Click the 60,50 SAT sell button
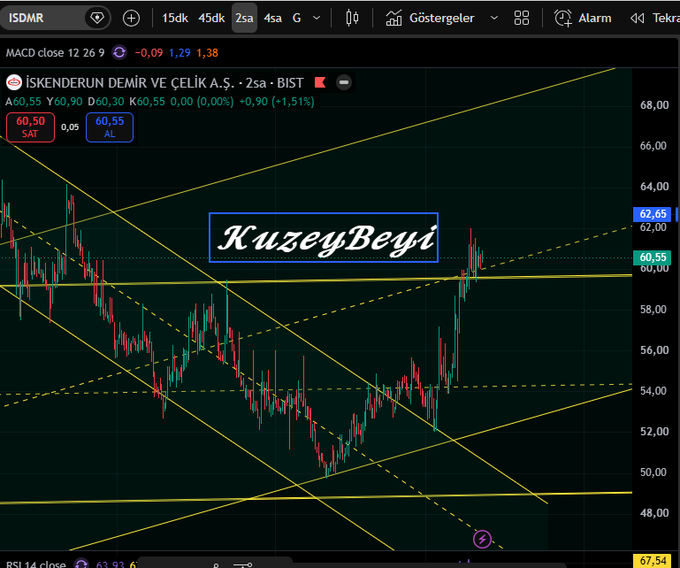 tap(30, 127)
